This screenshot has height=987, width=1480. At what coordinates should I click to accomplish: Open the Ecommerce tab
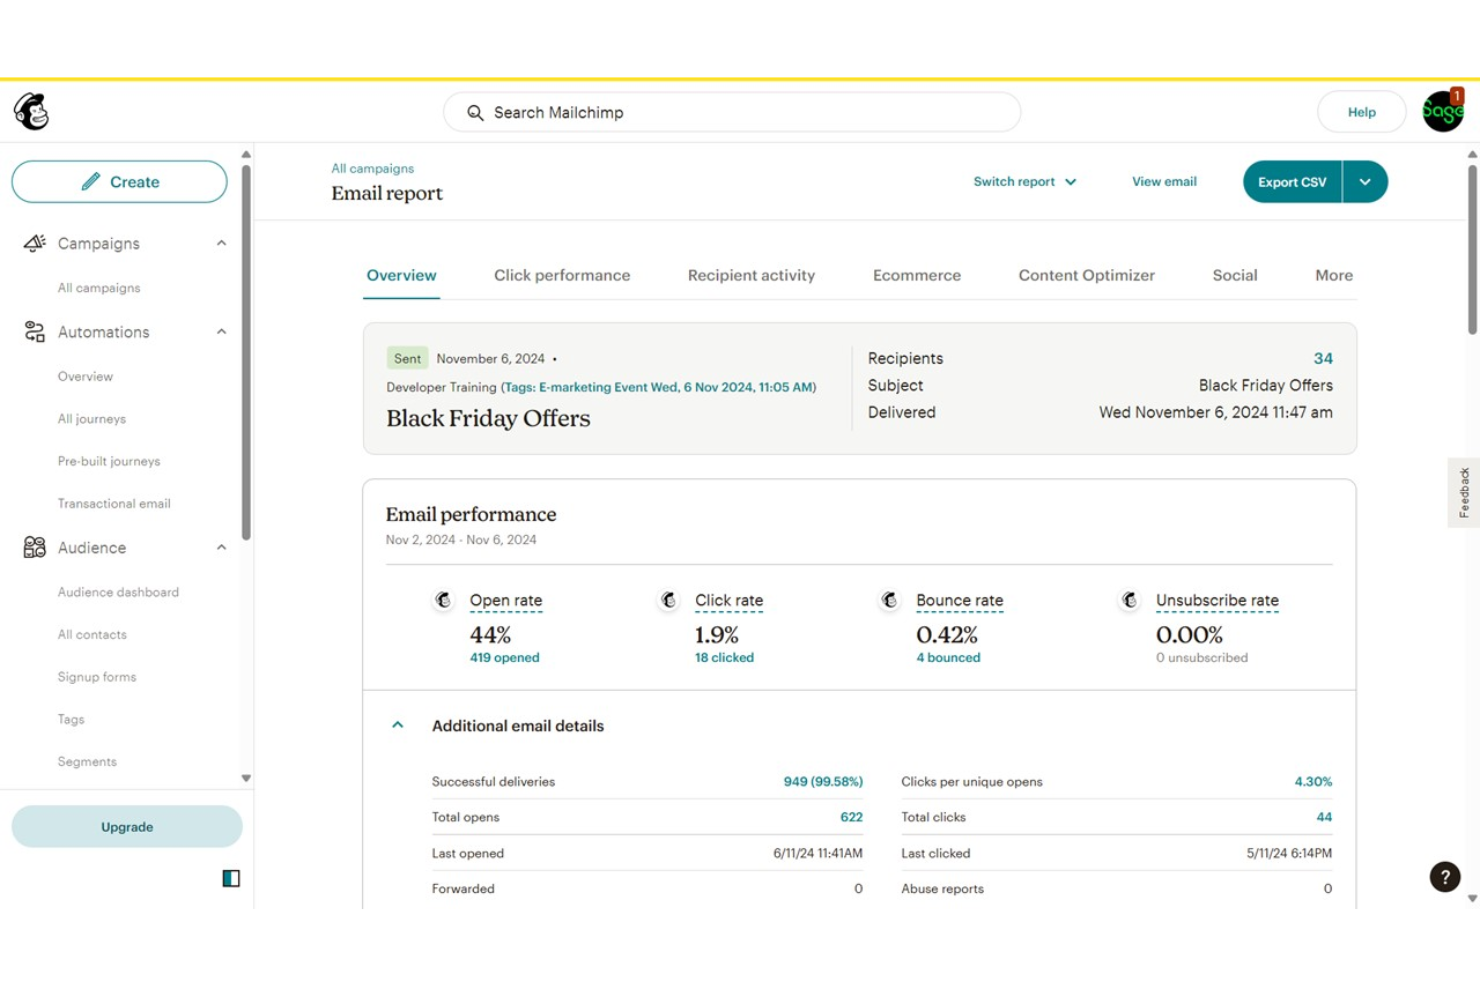[x=916, y=275]
